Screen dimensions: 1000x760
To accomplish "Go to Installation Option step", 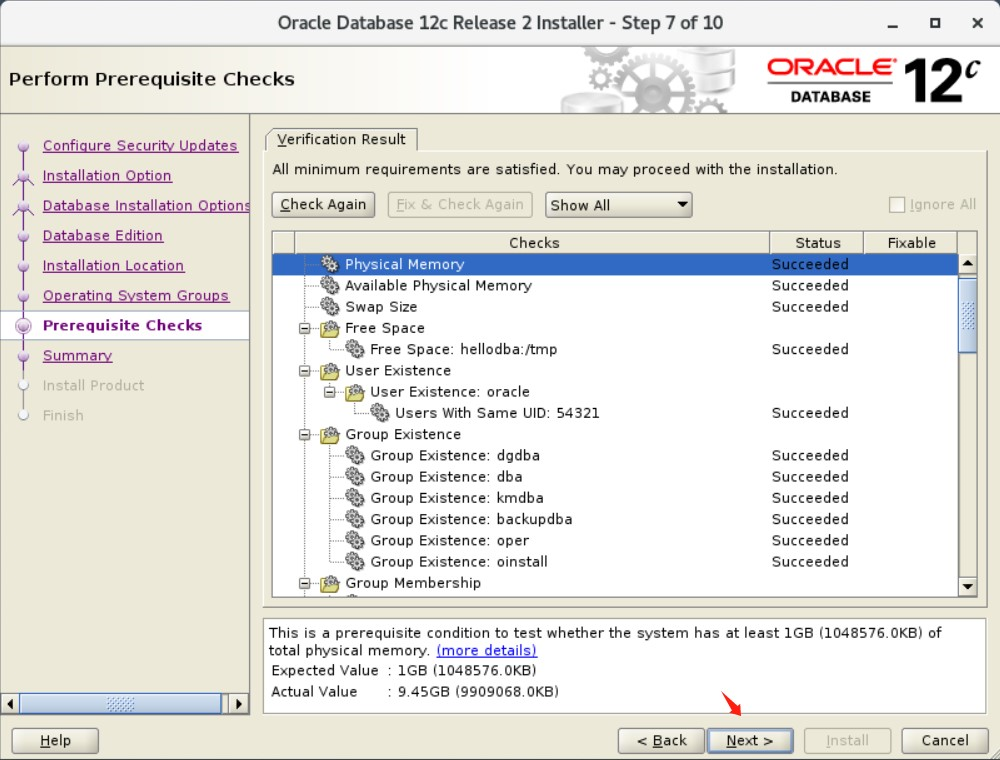I will [107, 175].
